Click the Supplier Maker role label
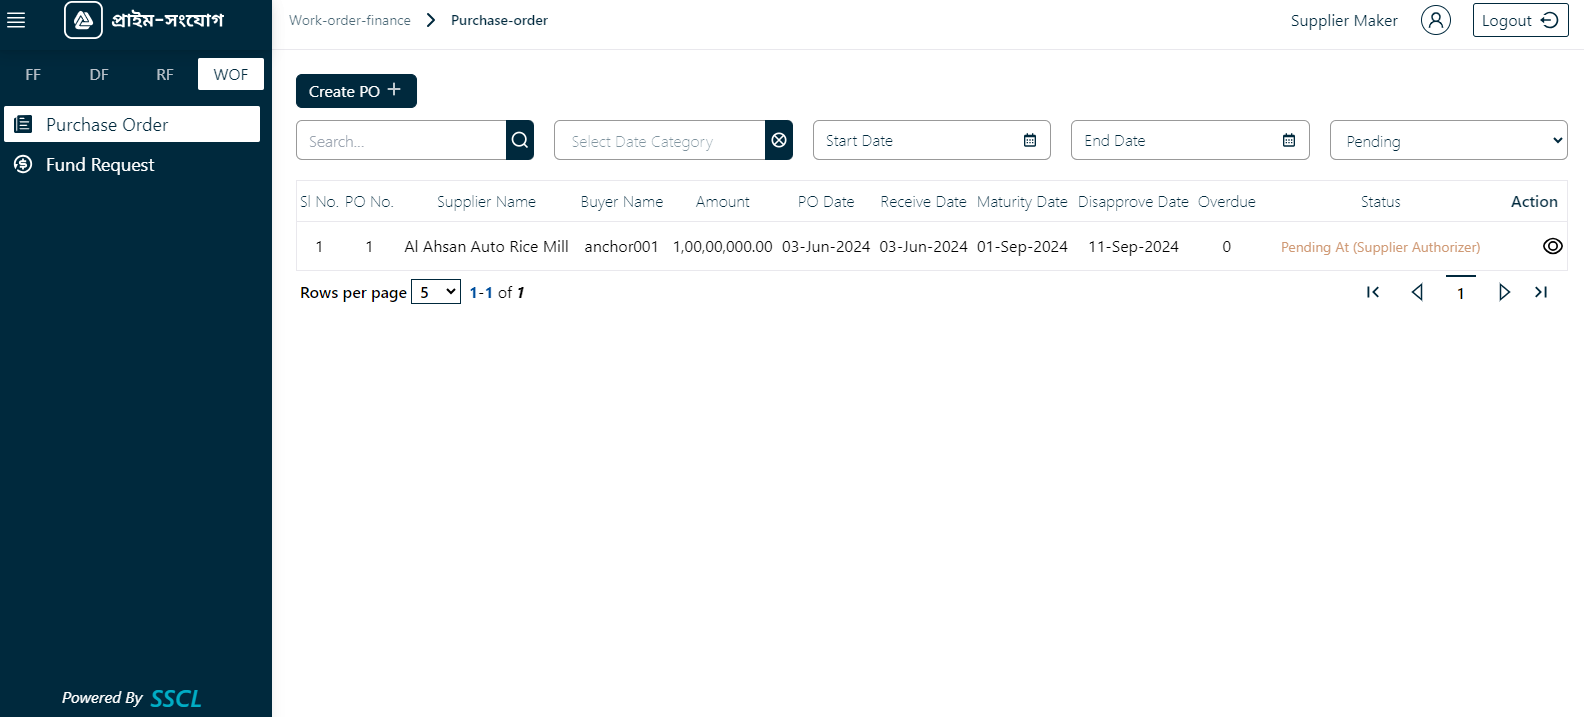 coord(1344,20)
